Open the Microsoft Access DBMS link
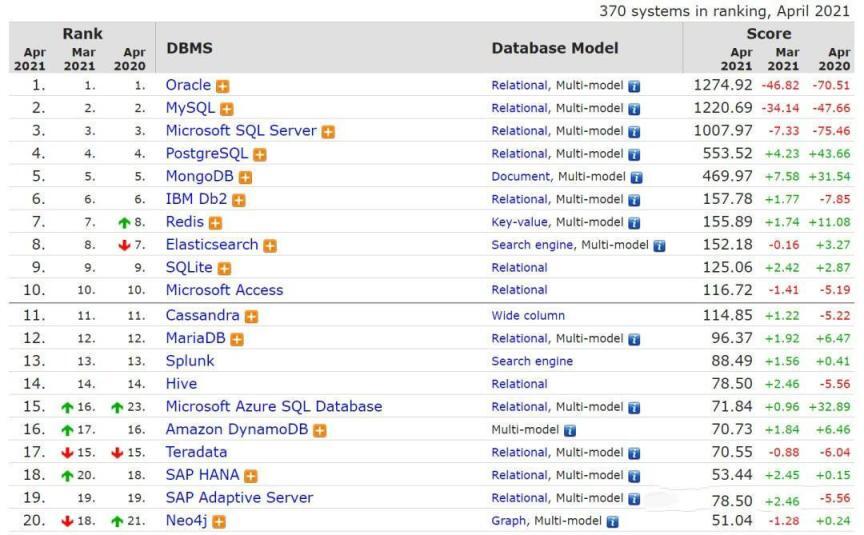 (224, 290)
